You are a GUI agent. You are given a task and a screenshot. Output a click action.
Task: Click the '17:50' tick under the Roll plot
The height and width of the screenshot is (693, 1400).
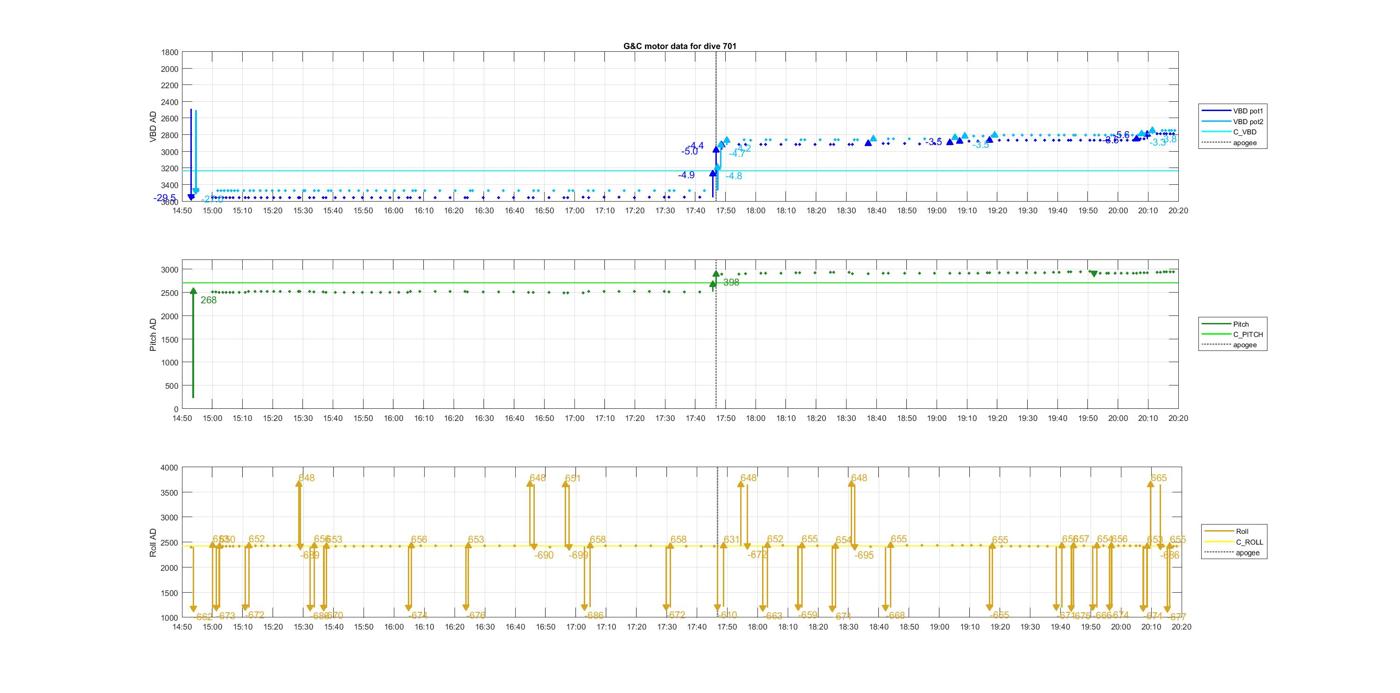click(726, 627)
